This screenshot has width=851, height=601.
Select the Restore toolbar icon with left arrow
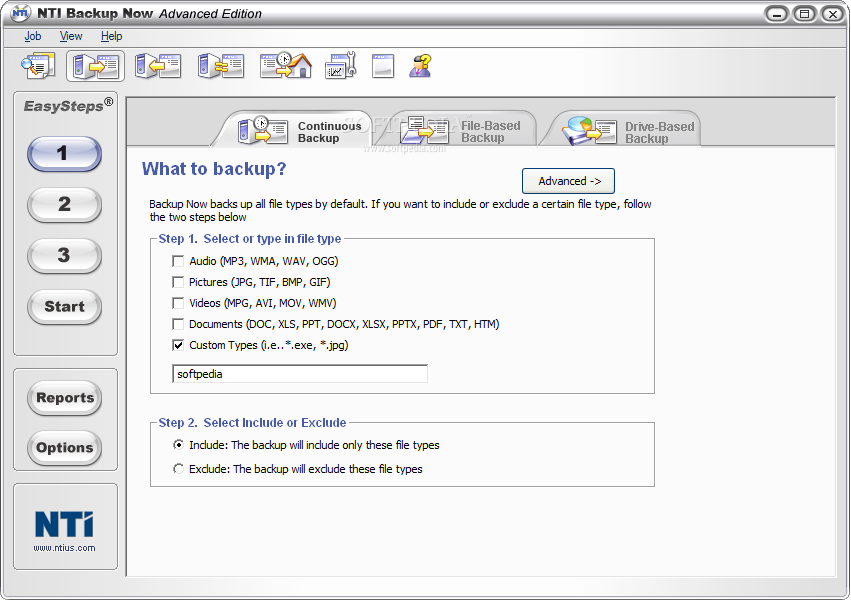pos(158,66)
